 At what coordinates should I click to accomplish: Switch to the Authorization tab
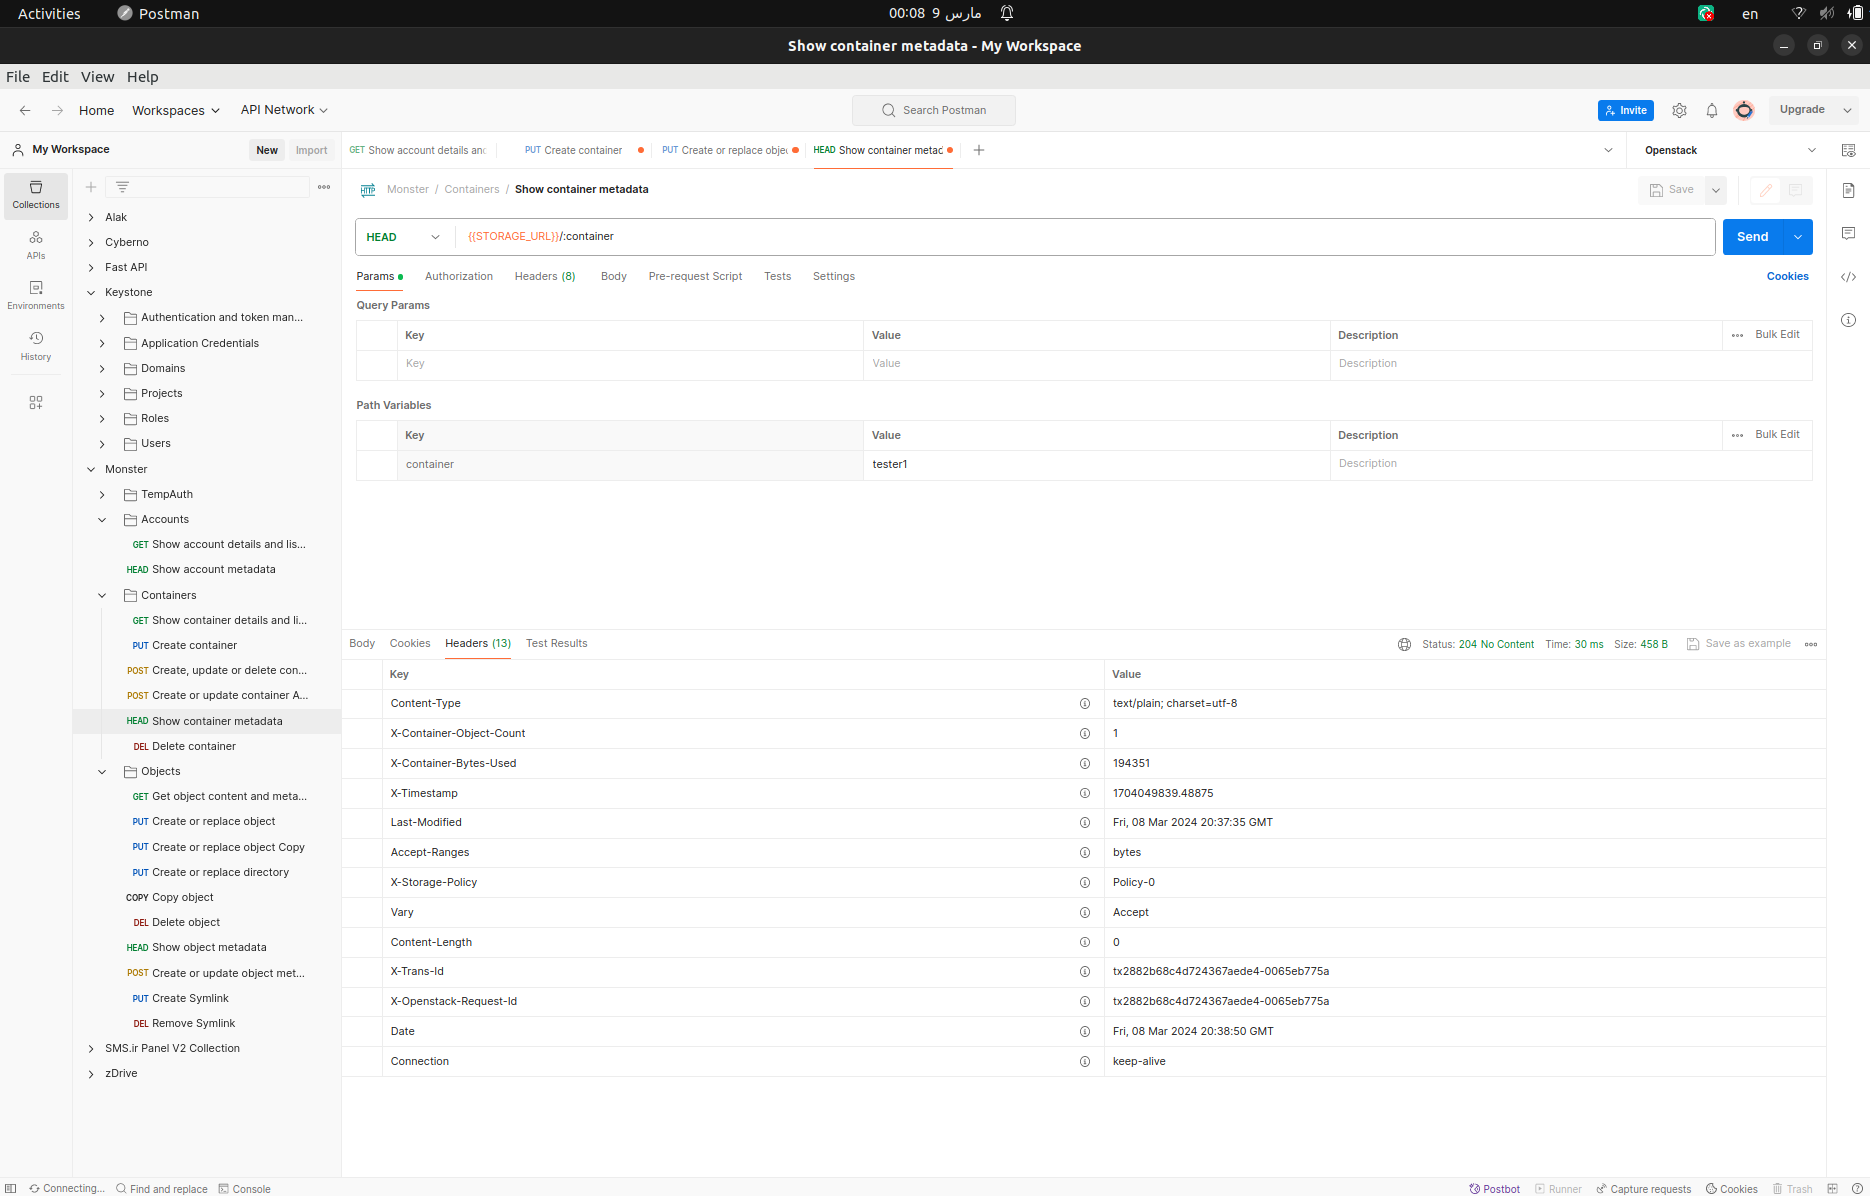[459, 277]
